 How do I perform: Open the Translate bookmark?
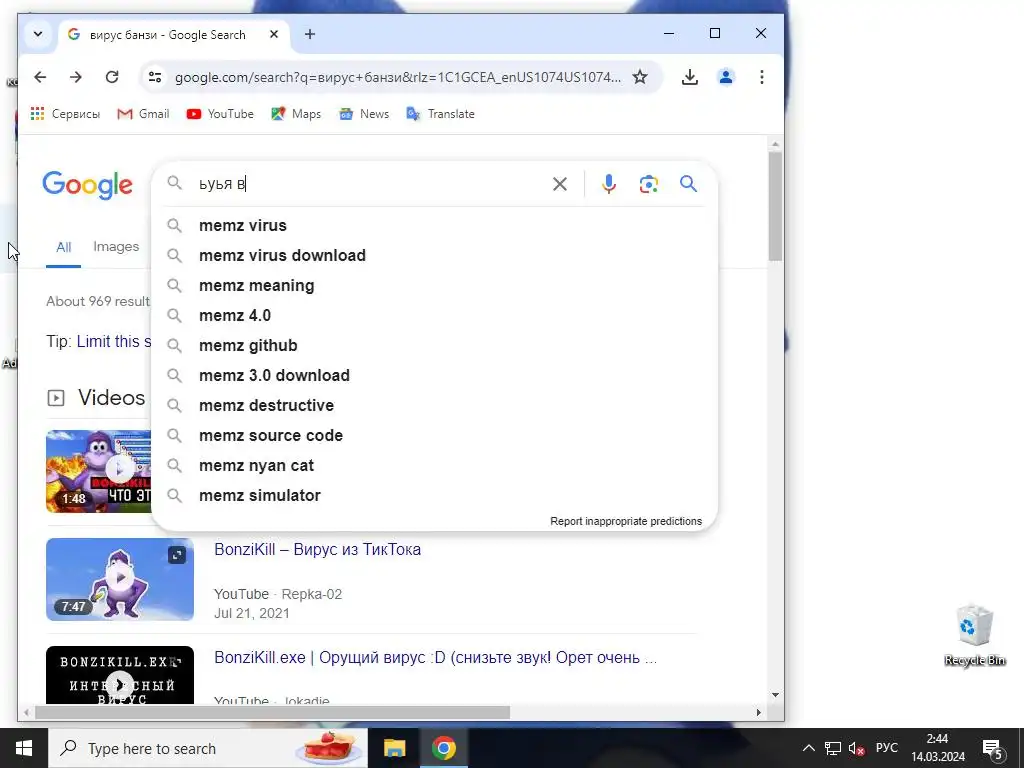tap(440, 114)
